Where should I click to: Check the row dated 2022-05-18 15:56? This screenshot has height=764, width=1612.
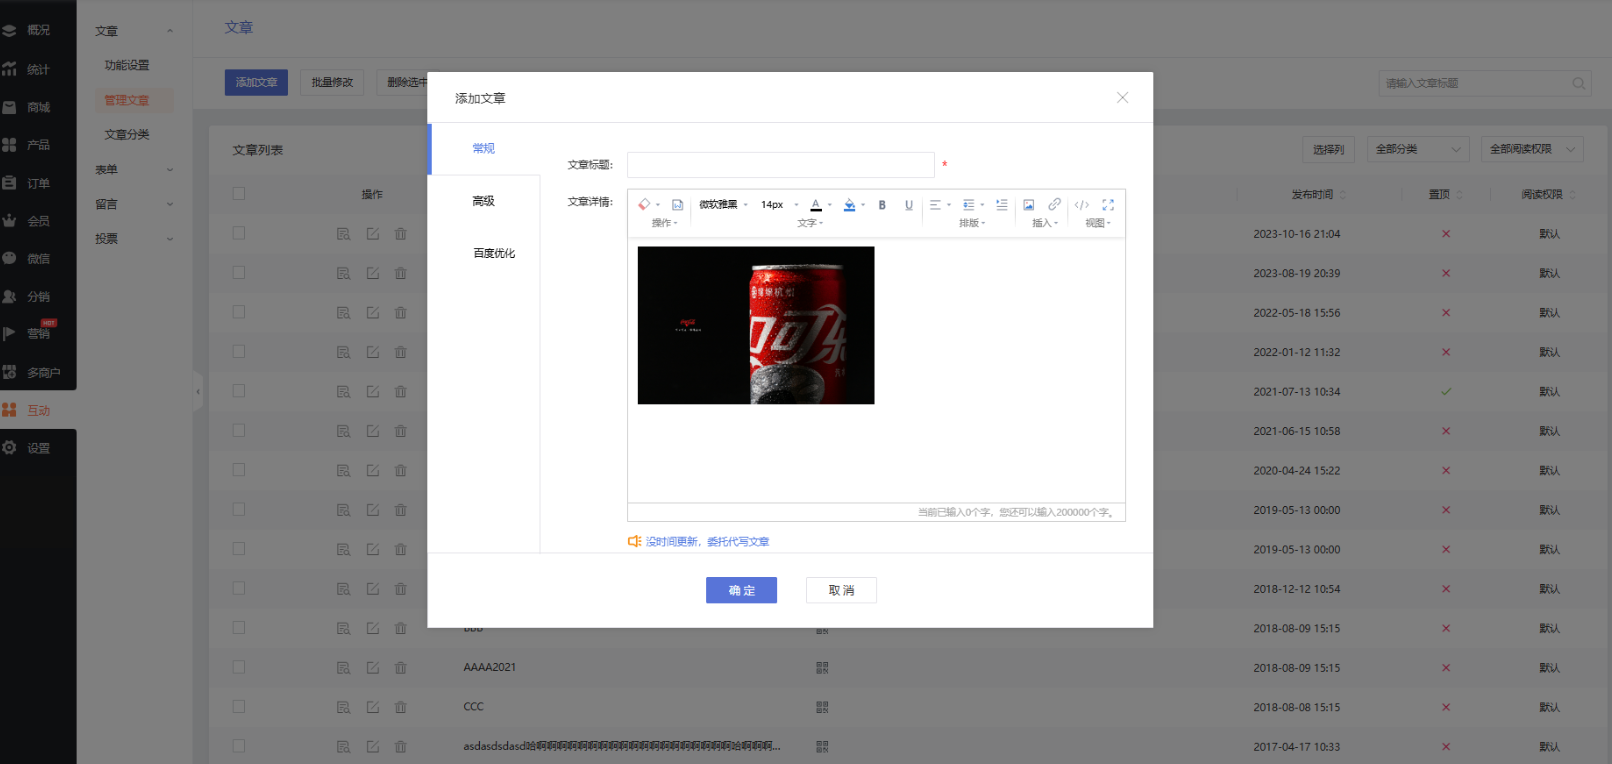point(238,312)
